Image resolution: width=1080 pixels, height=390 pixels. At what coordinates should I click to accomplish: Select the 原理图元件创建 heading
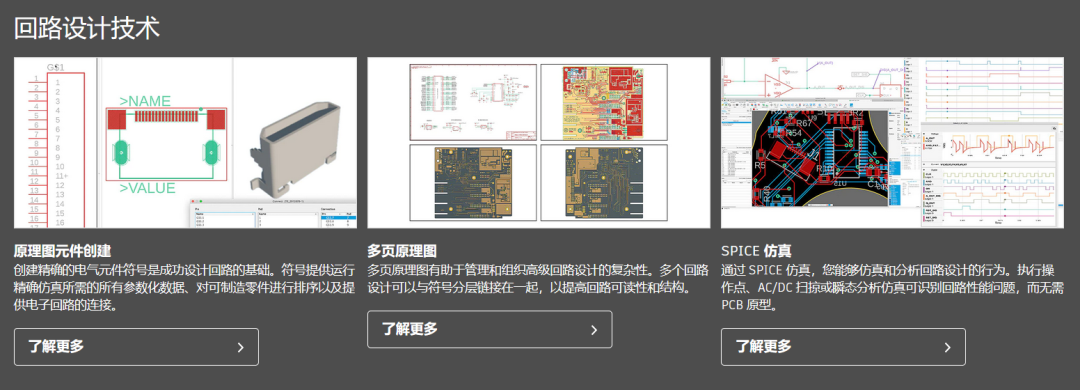click(63, 251)
